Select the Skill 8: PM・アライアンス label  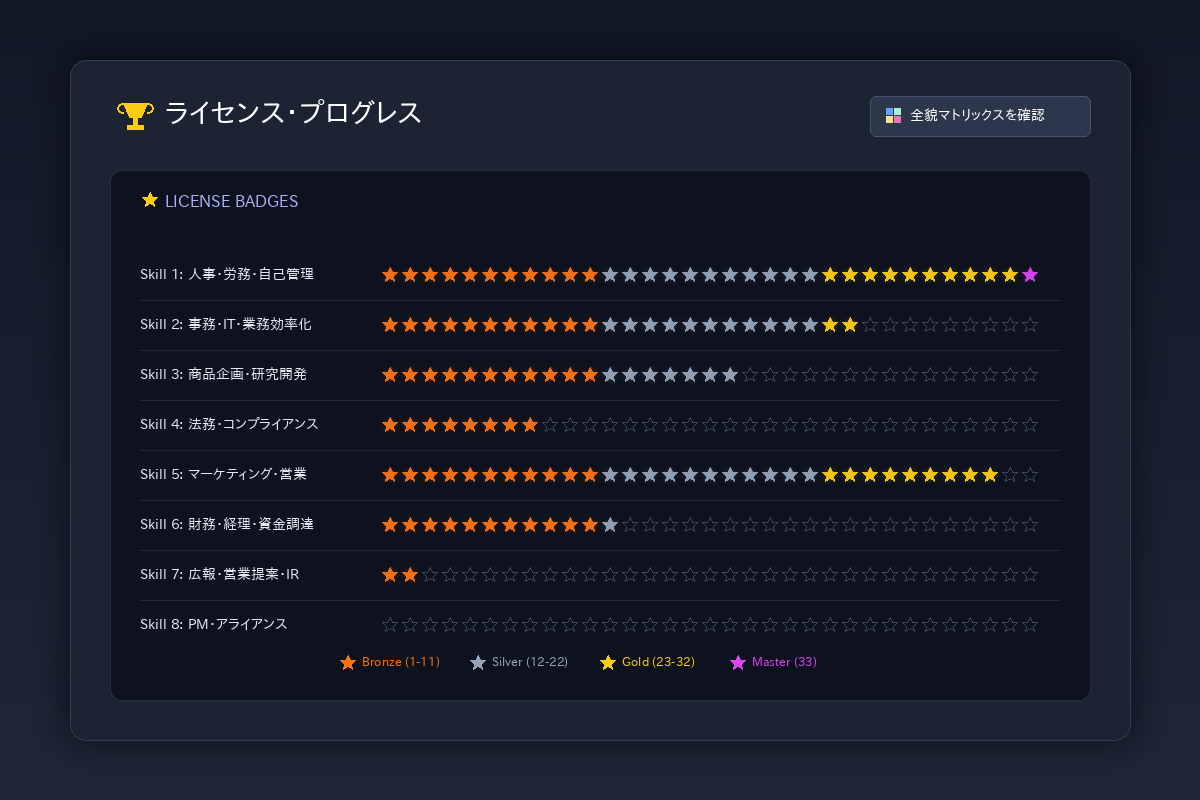[214, 624]
